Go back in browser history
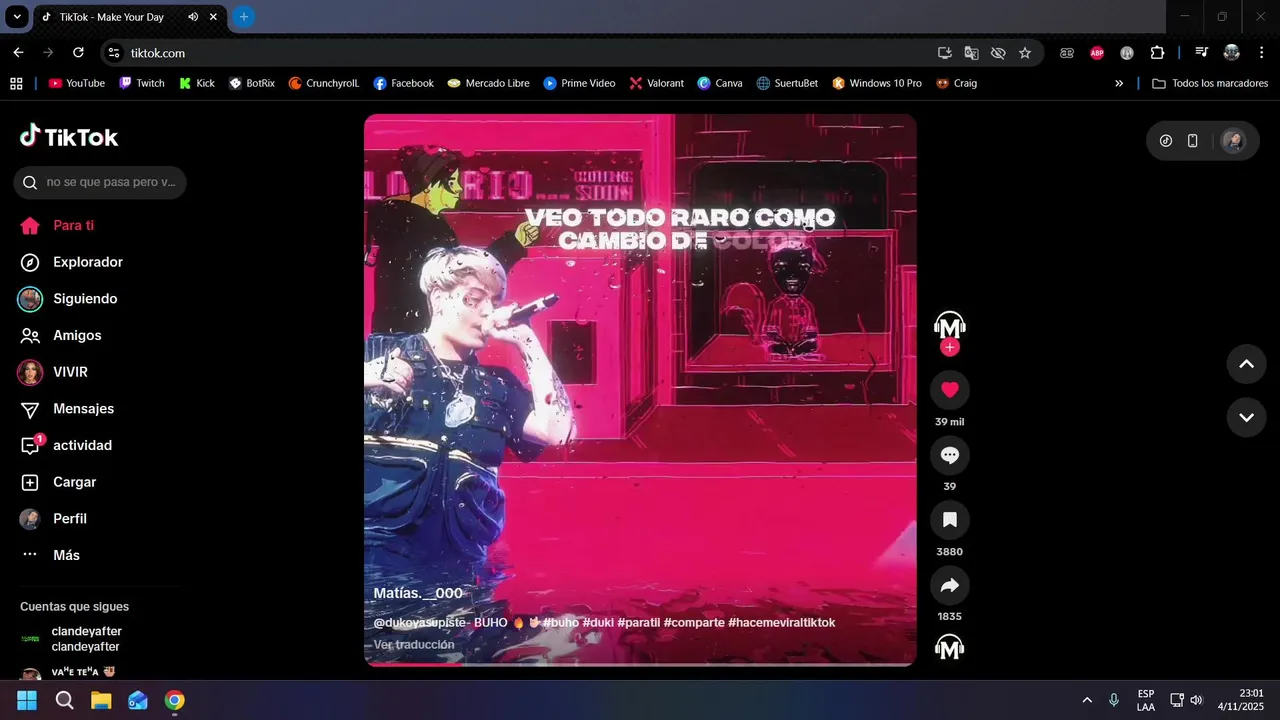This screenshot has width=1280, height=720. pos(18,53)
